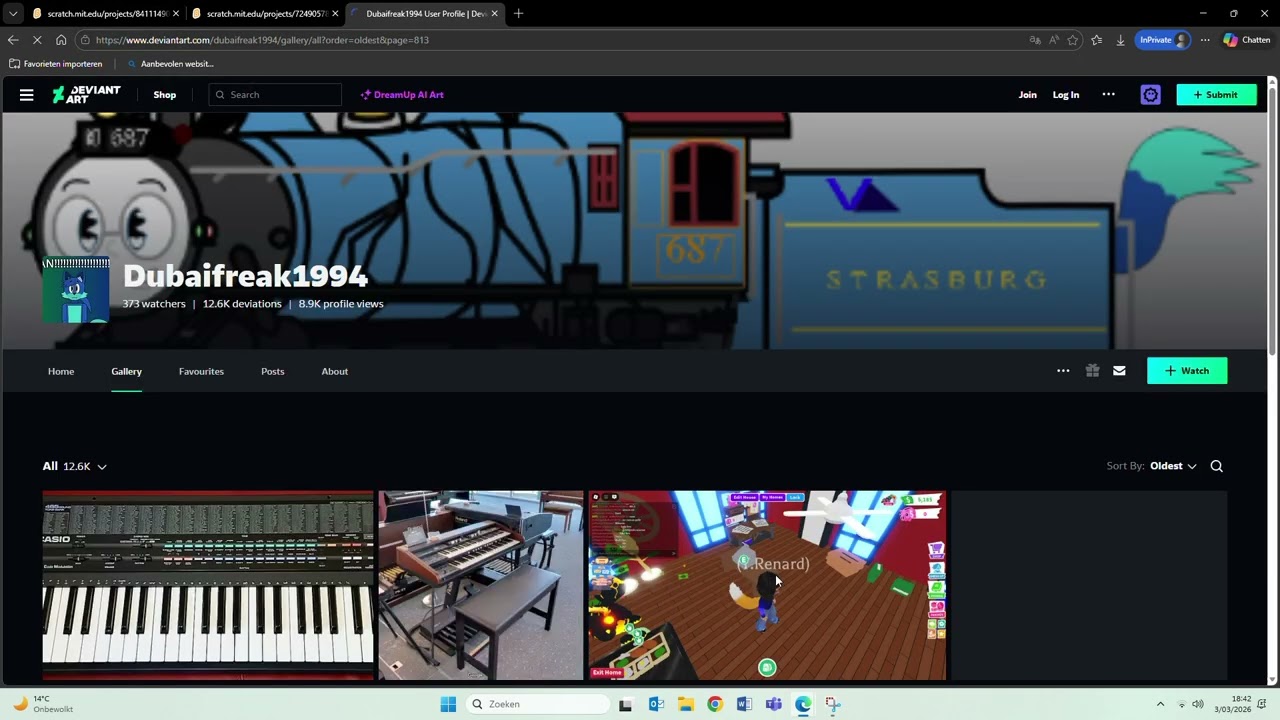Open Dubaifreak1994 profile avatar

click(x=76, y=290)
